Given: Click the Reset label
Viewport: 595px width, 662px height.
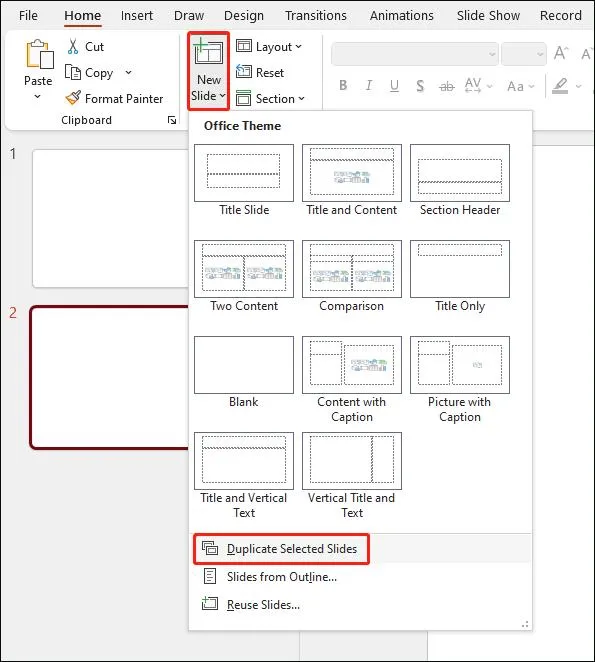Looking at the screenshot, I should coord(270,73).
